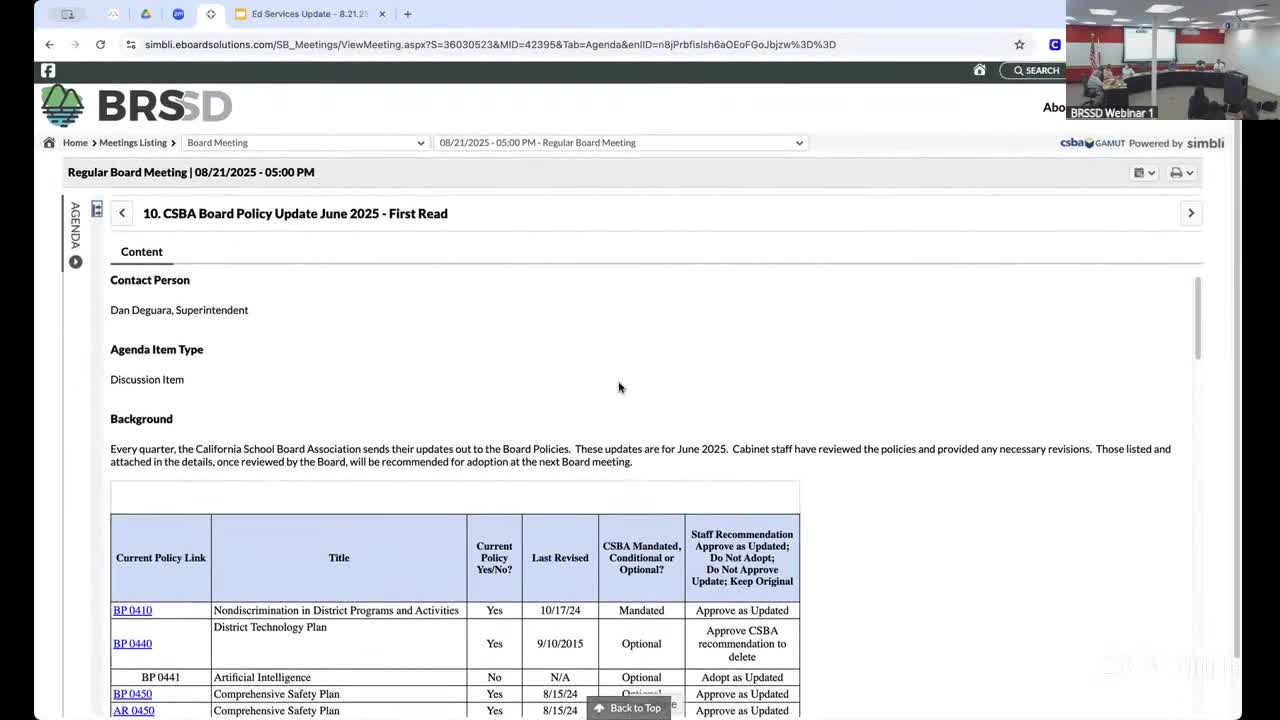1280x720 pixels.
Task: Switch to the Ed Services Update tab
Action: click(x=310, y=14)
